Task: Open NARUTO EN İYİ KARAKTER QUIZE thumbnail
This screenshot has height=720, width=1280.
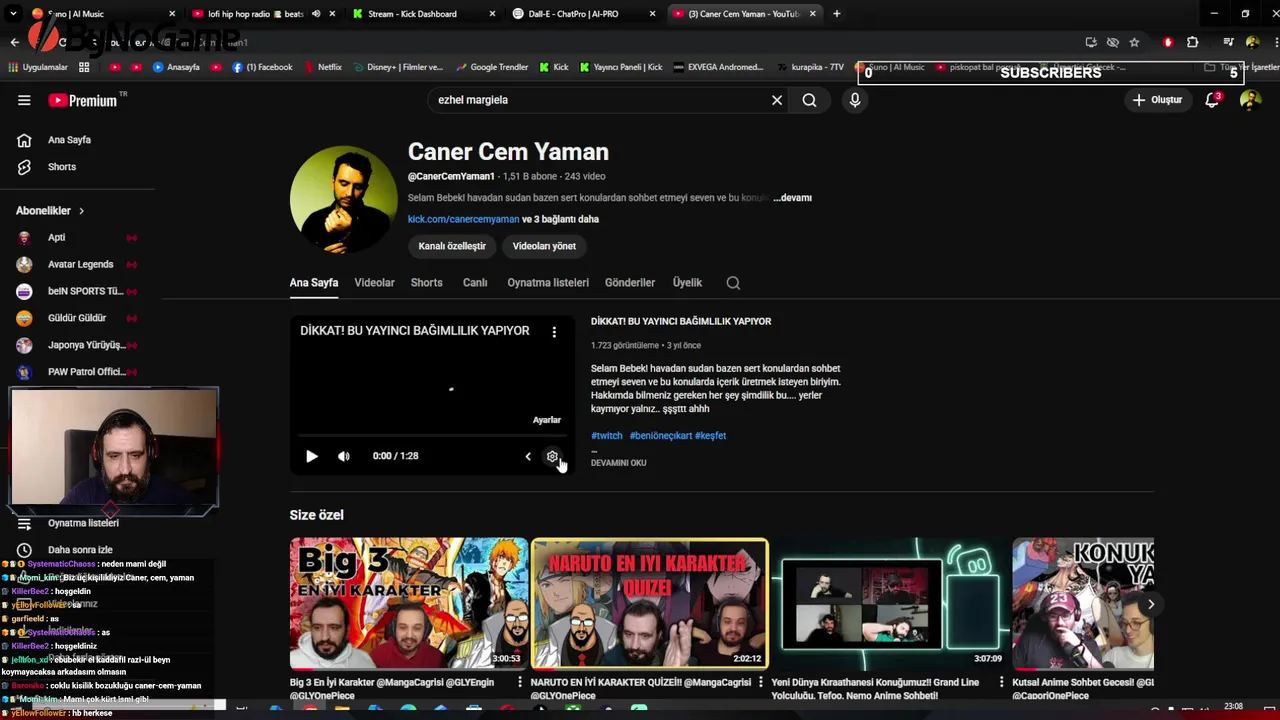Action: coord(650,604)
